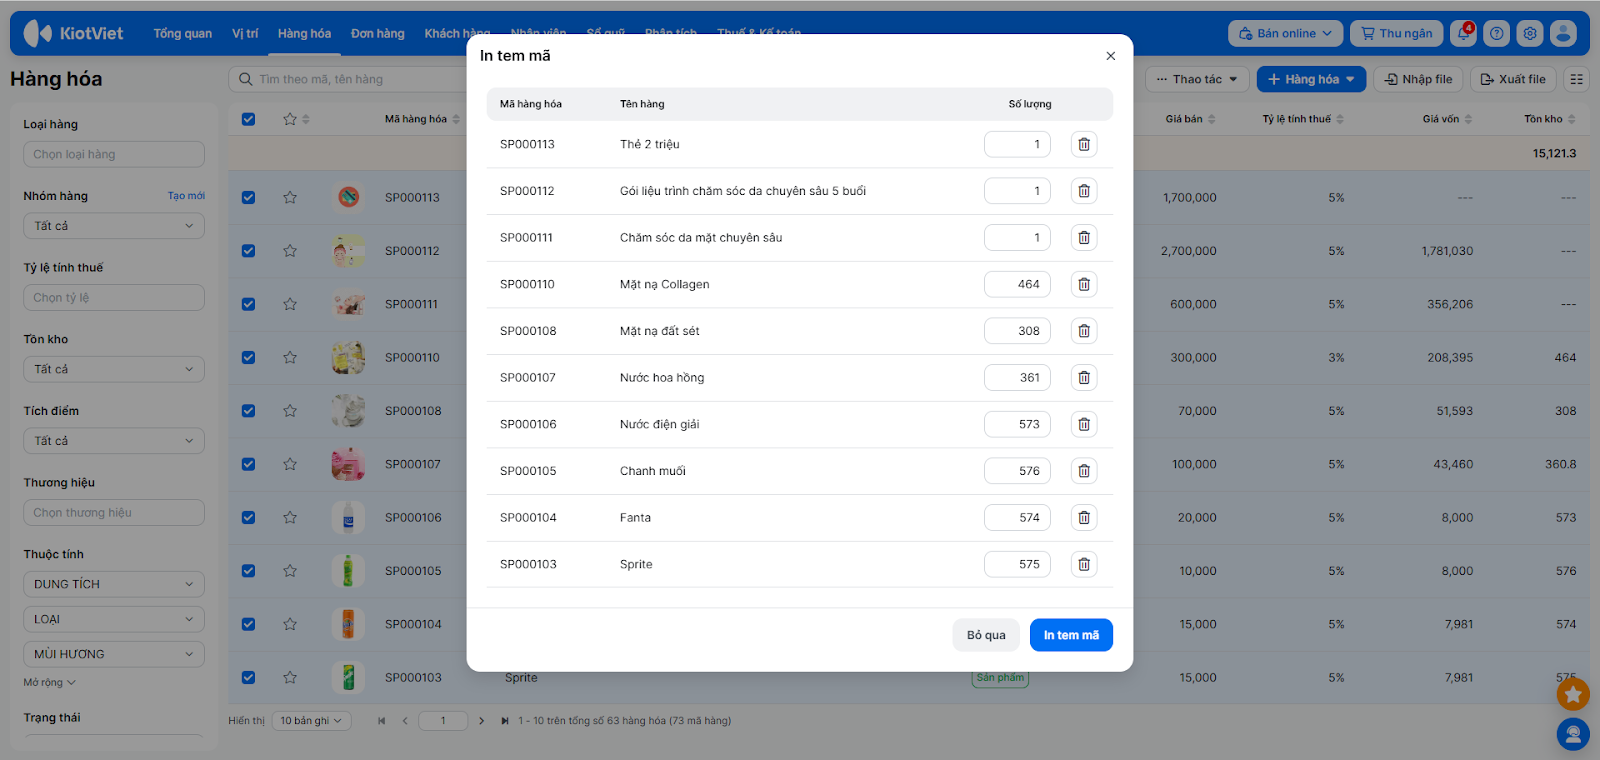Uncheck the SP000107 row checkbox
Viewport: 1600px width, 760px height.
tap(248, 464)
